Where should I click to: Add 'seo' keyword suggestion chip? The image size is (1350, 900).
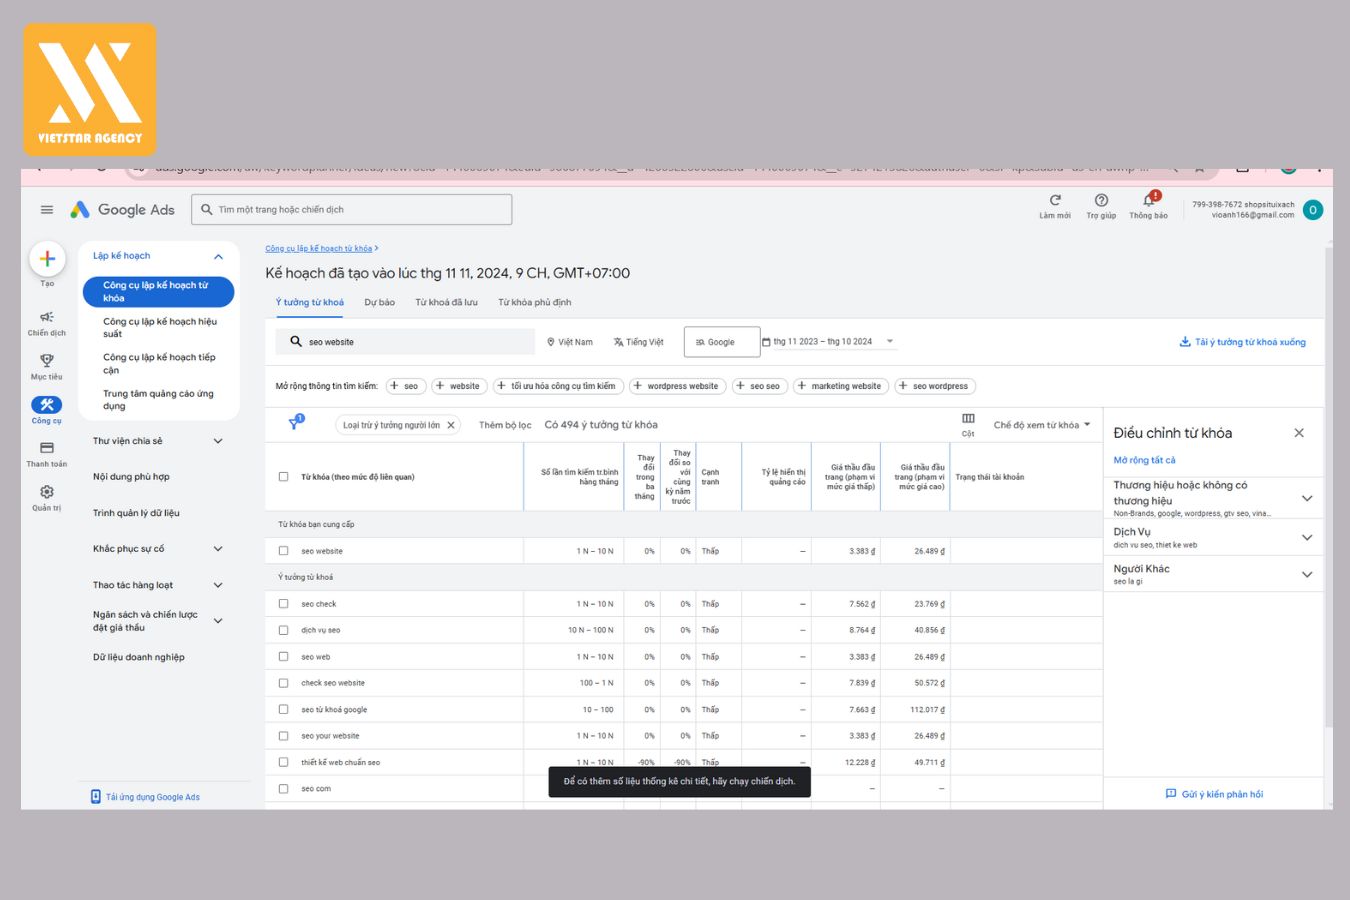[x=406, y=386]
